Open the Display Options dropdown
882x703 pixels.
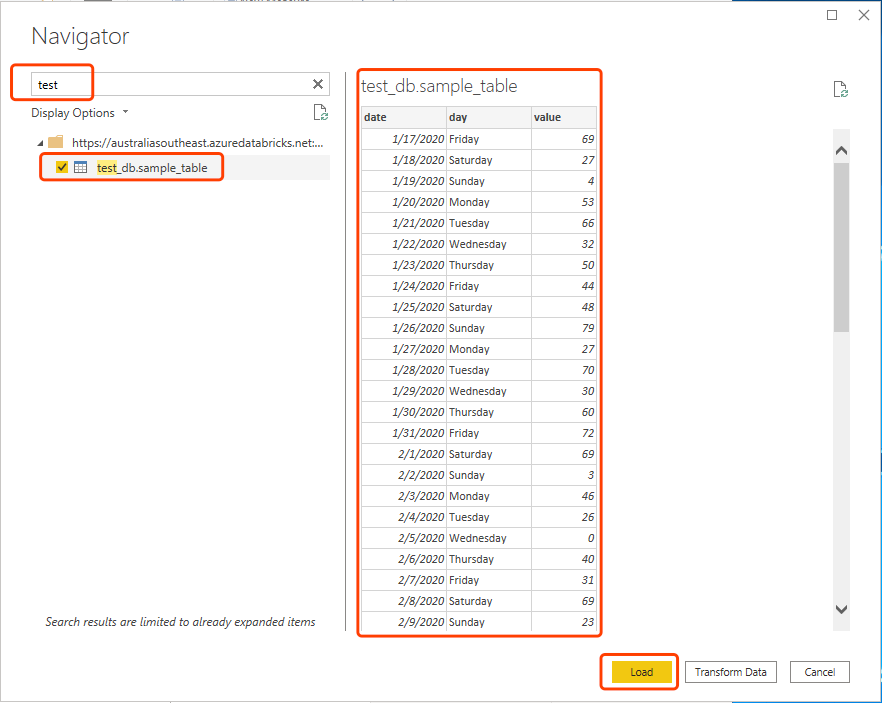pyautogui.click(x=80, y=113)
